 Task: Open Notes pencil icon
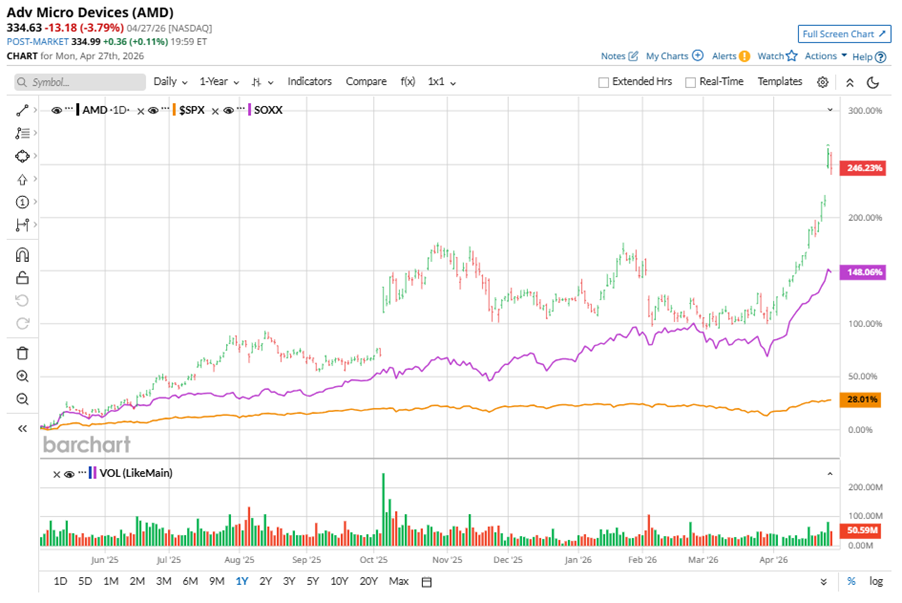(x=633, y=56)
